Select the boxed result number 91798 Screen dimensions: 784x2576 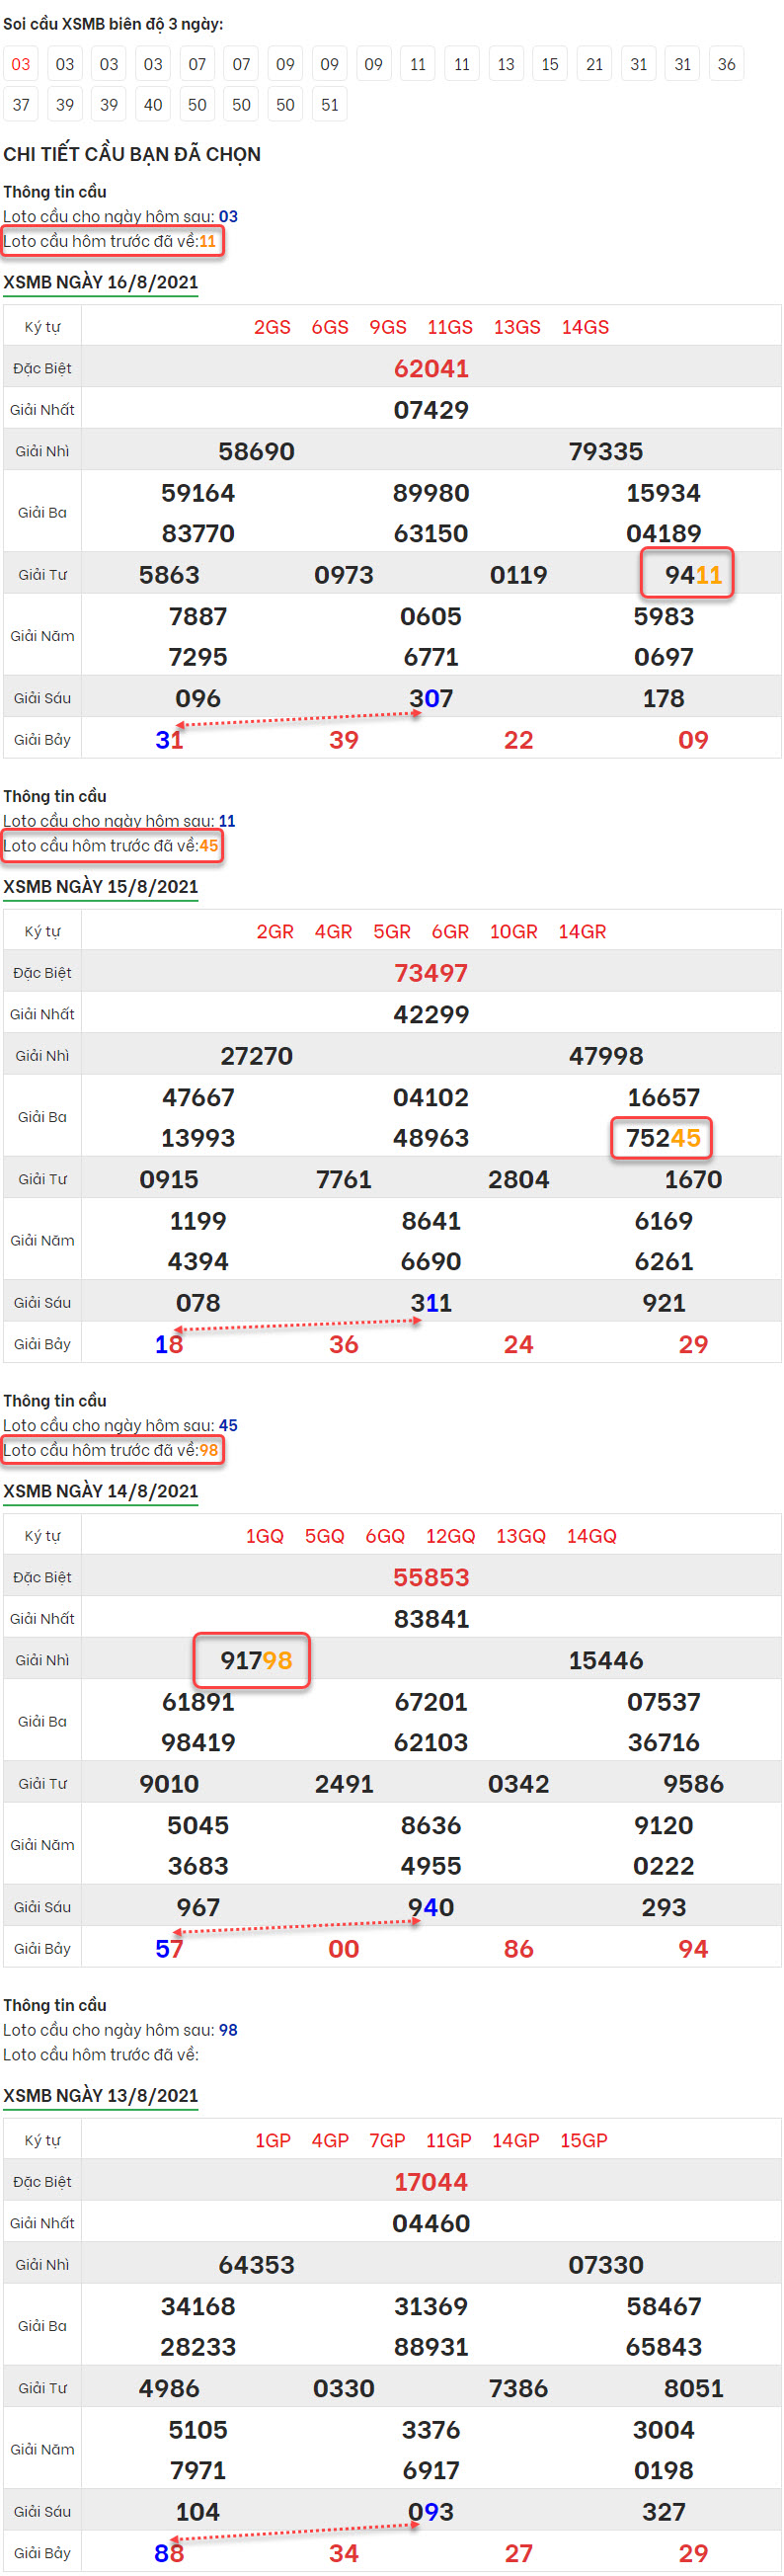[256, 1660]
